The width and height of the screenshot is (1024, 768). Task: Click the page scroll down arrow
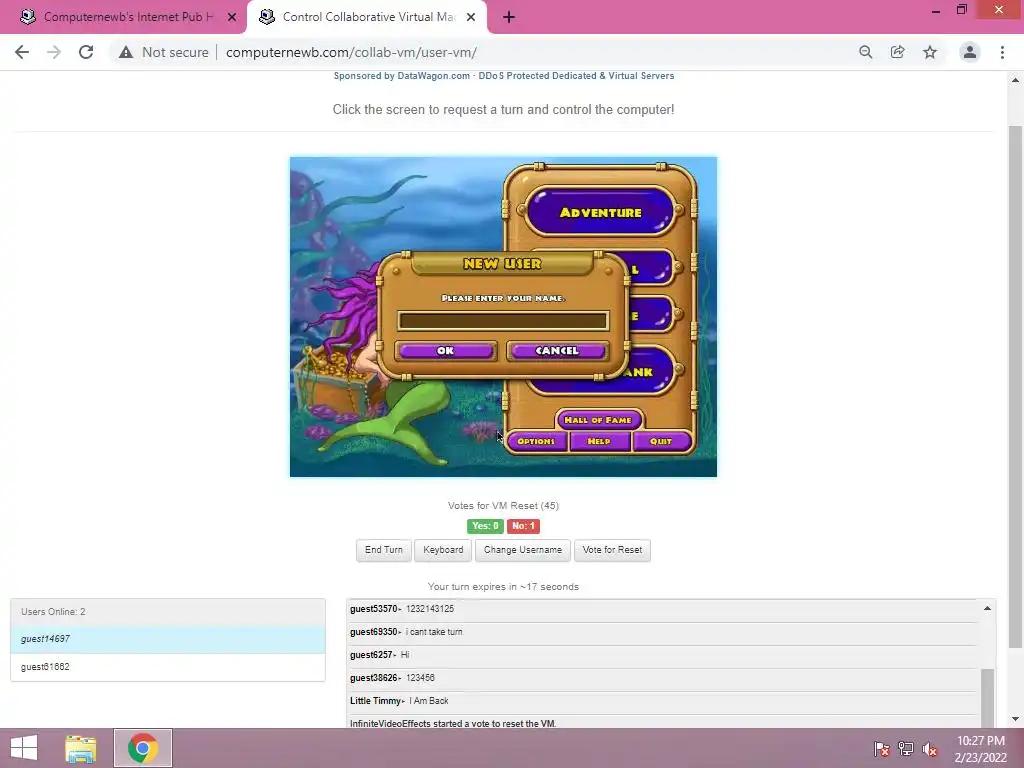click(x=1015, y=719)
